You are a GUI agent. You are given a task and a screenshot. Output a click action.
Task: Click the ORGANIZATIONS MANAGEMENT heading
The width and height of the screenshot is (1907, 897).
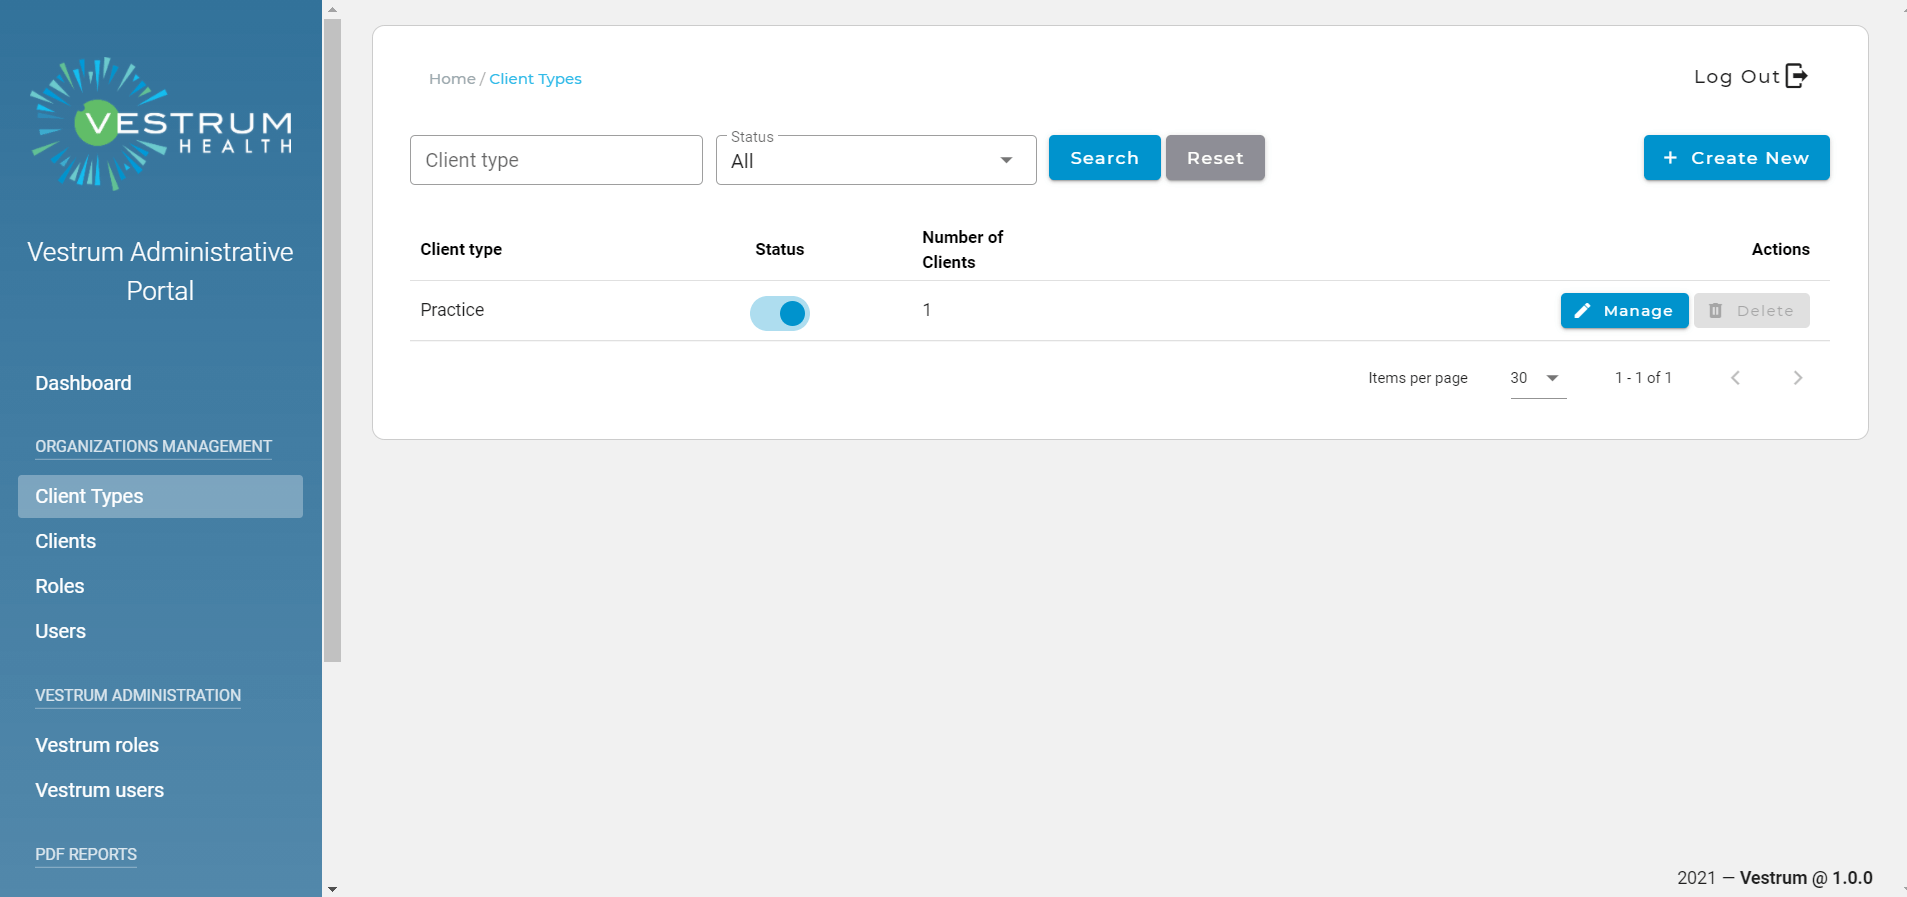click(153, 446)
